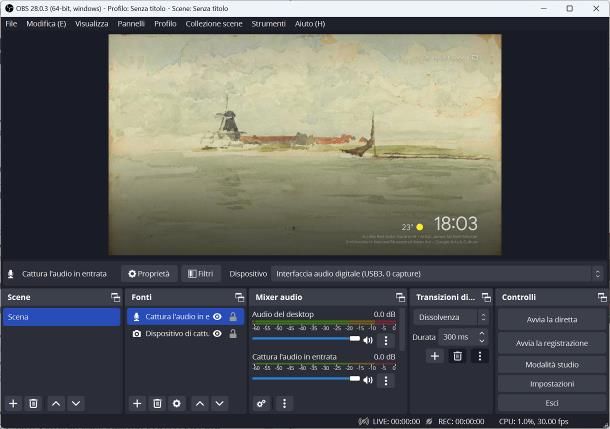The width and height of the screenshot is (610, 429).
Task: Open the Aiuto (H) menu
Action: click(310, 24)
